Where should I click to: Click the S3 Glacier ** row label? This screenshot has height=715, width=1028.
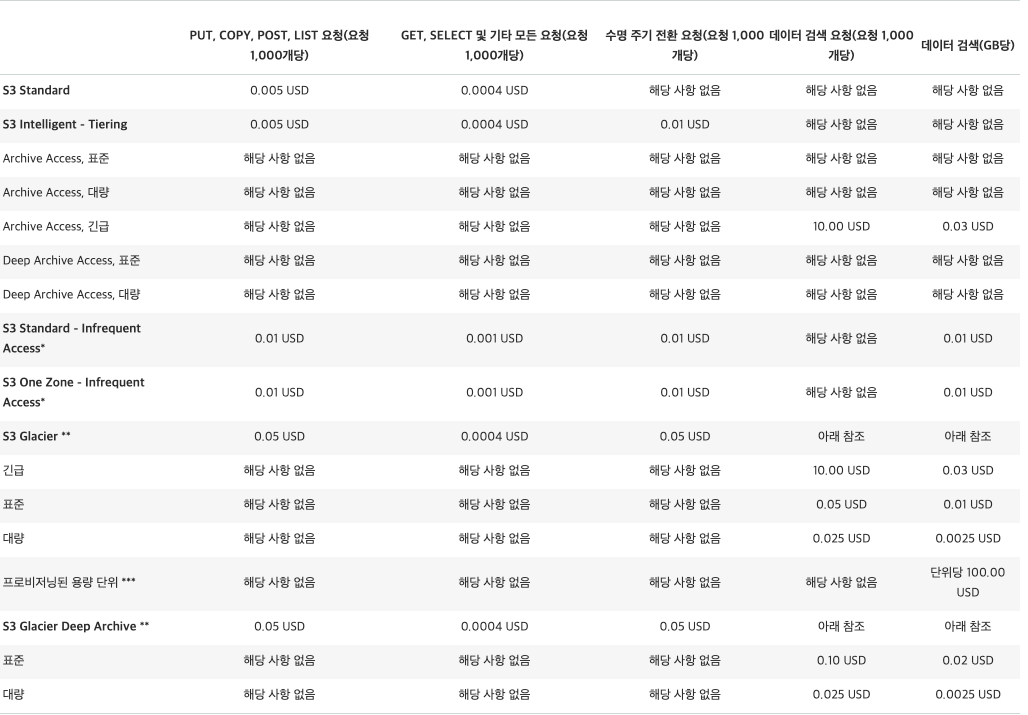tap(37, 437)
